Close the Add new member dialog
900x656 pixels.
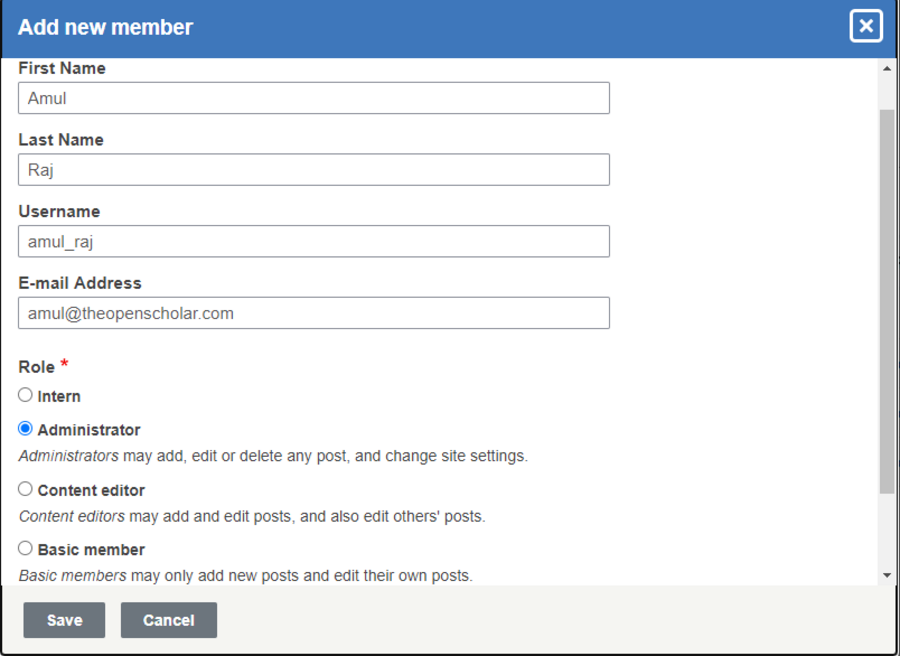pyautogui.click(x=866, y=27)
